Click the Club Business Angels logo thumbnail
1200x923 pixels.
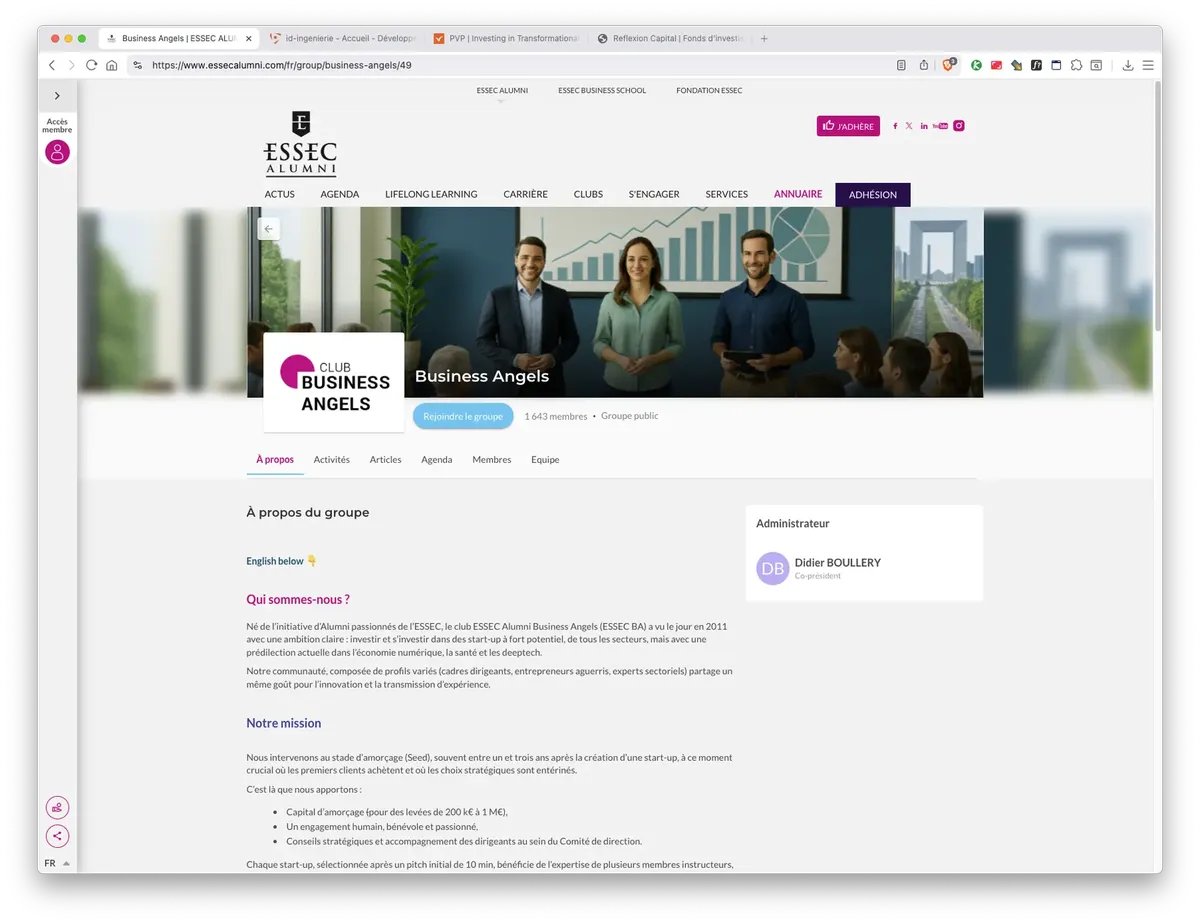pos(334,382)
